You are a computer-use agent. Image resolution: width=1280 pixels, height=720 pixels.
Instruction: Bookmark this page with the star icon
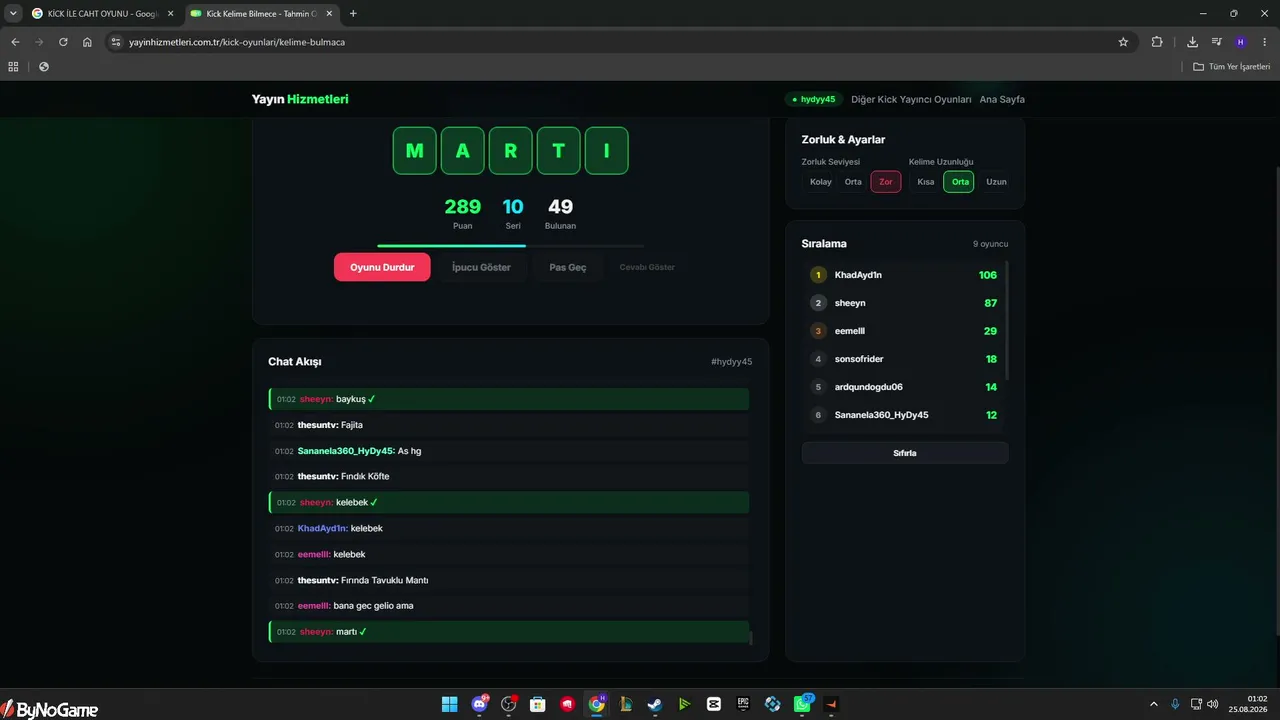[1123, 42]
